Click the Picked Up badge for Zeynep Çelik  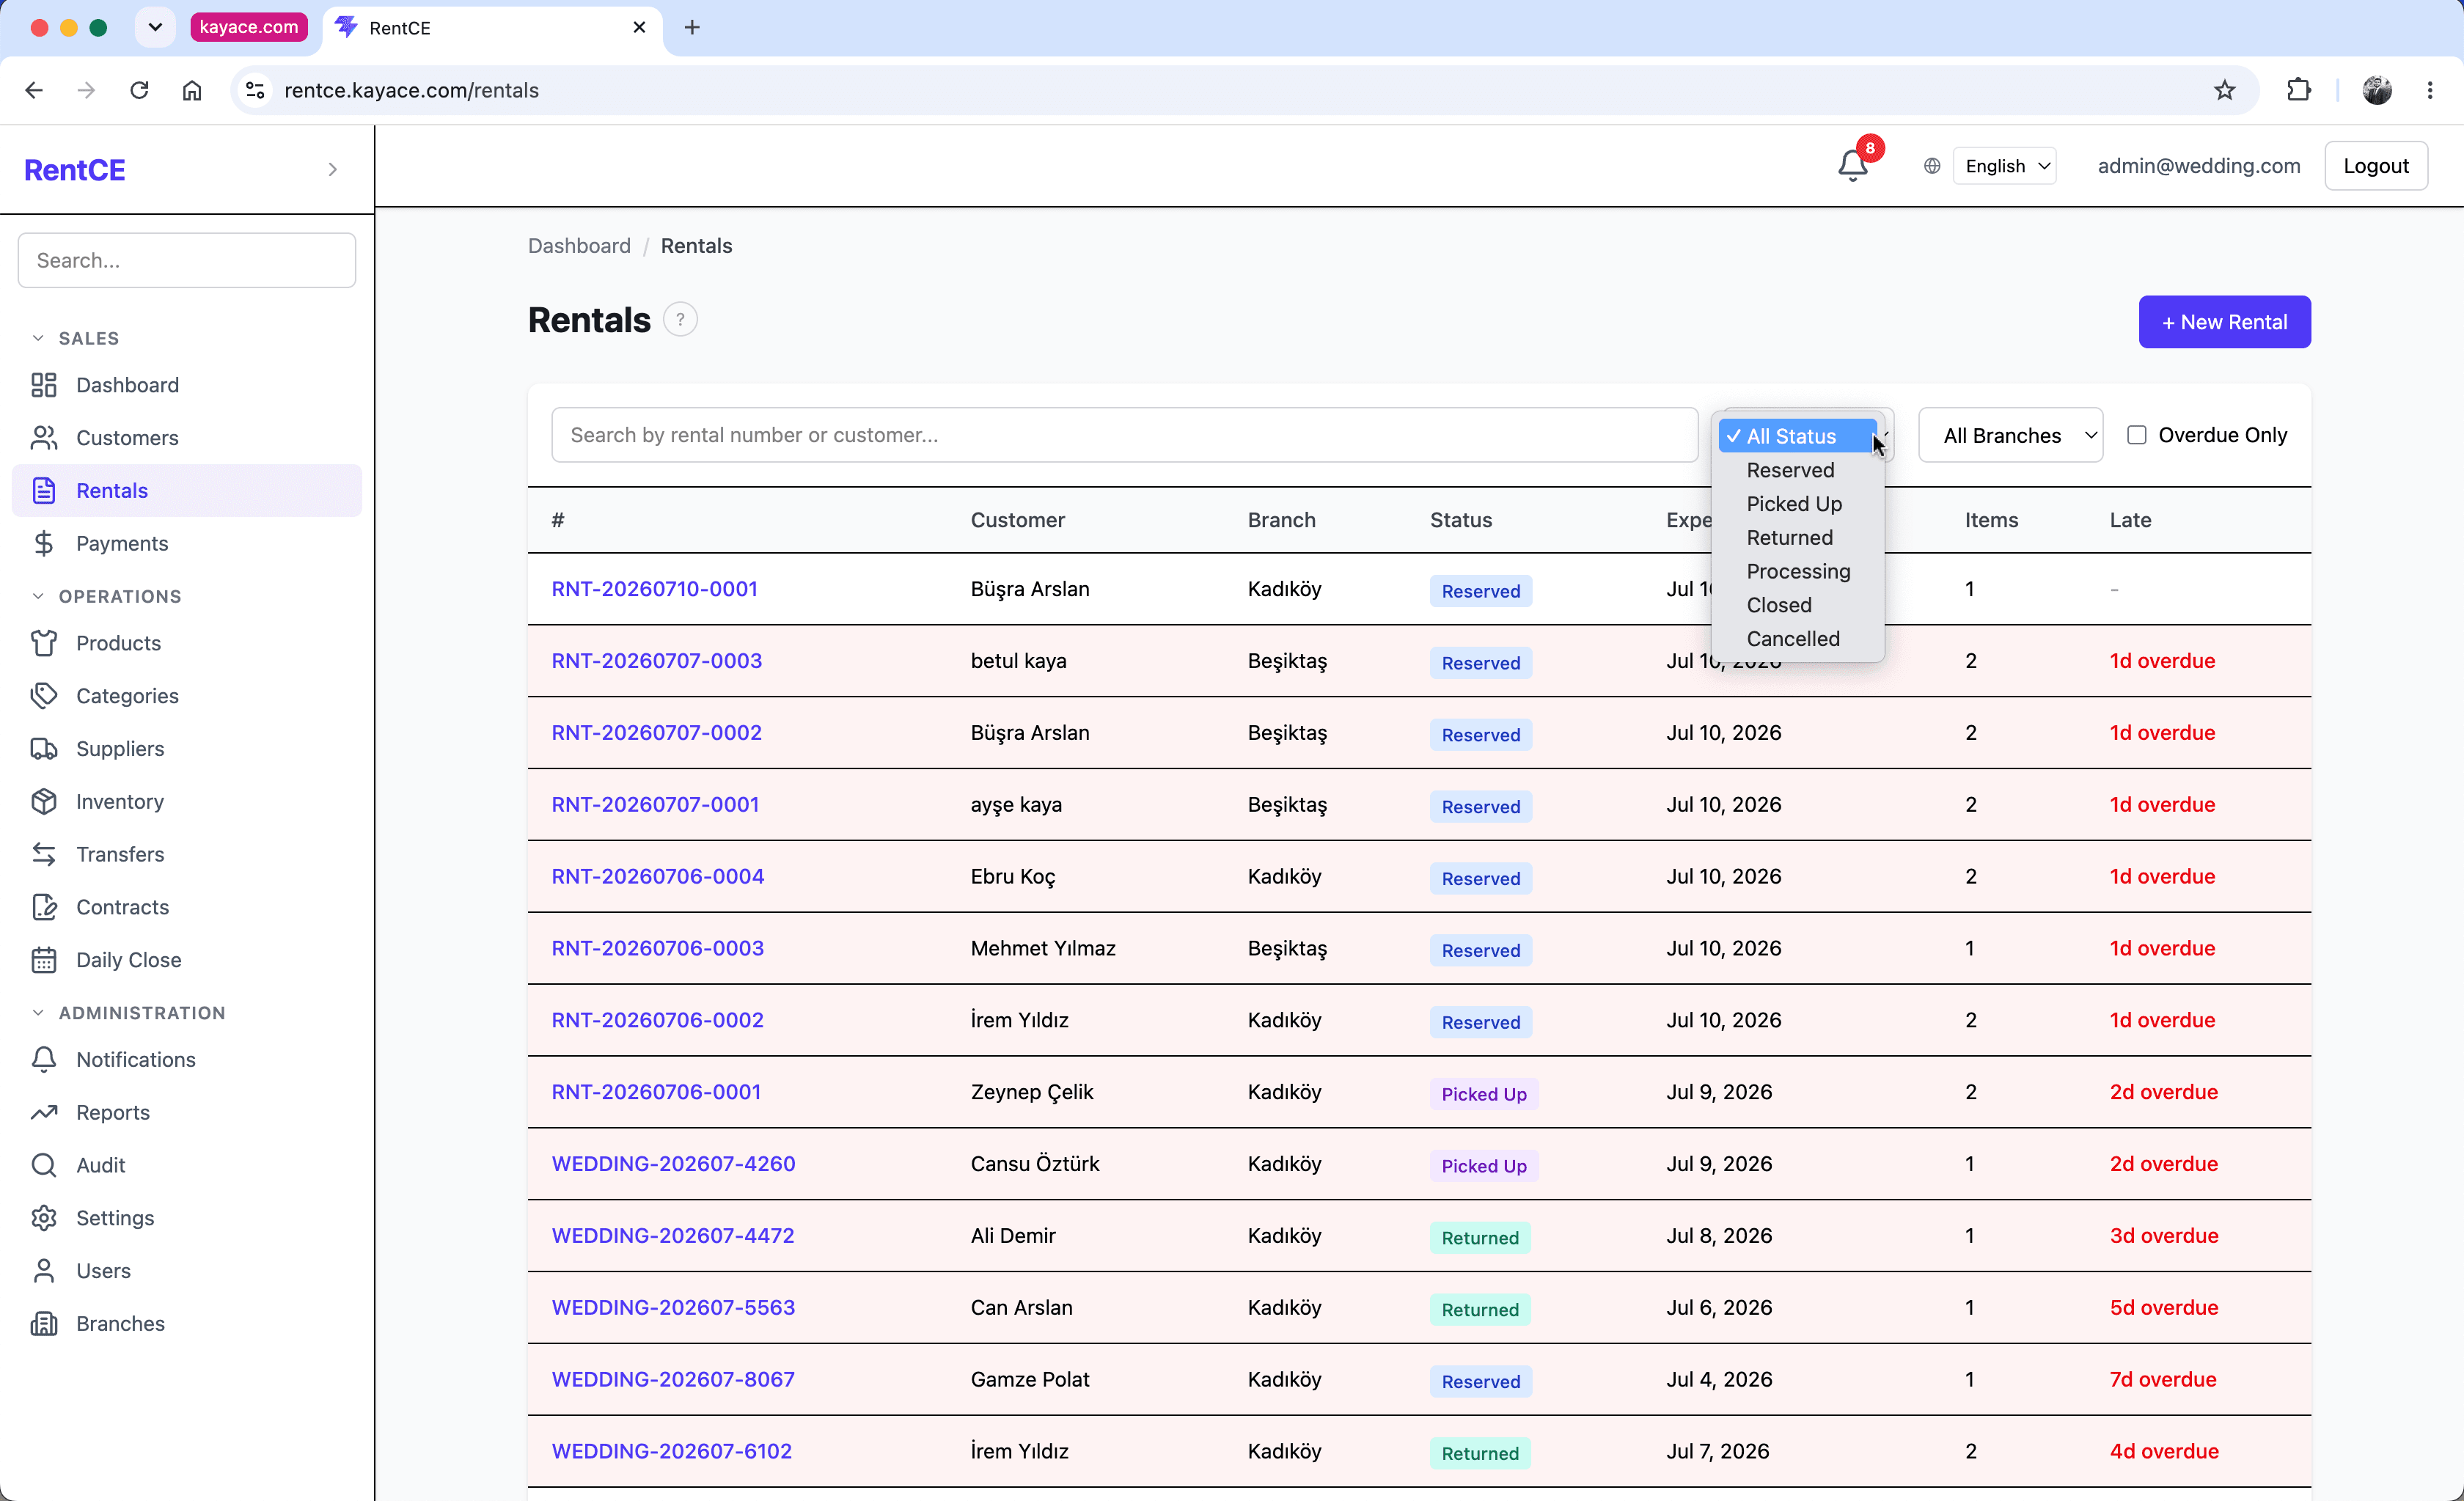point(1484,1094)
